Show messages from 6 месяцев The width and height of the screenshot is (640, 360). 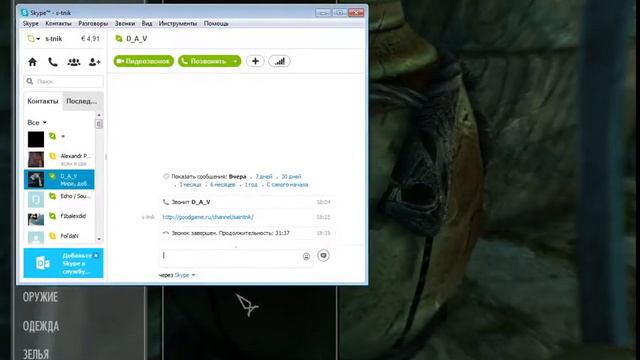click(222, 185)
